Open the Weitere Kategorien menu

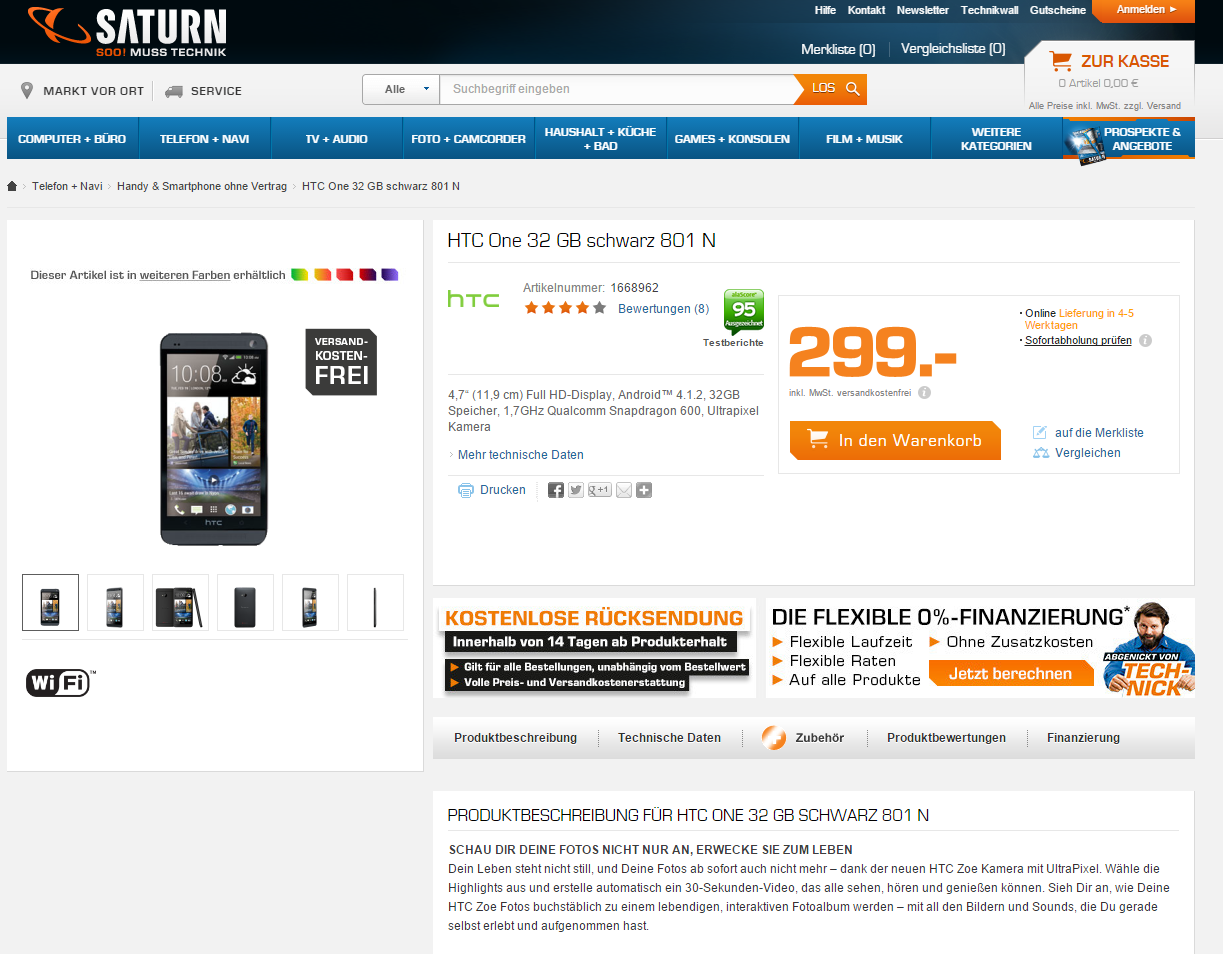click(996, 138)
